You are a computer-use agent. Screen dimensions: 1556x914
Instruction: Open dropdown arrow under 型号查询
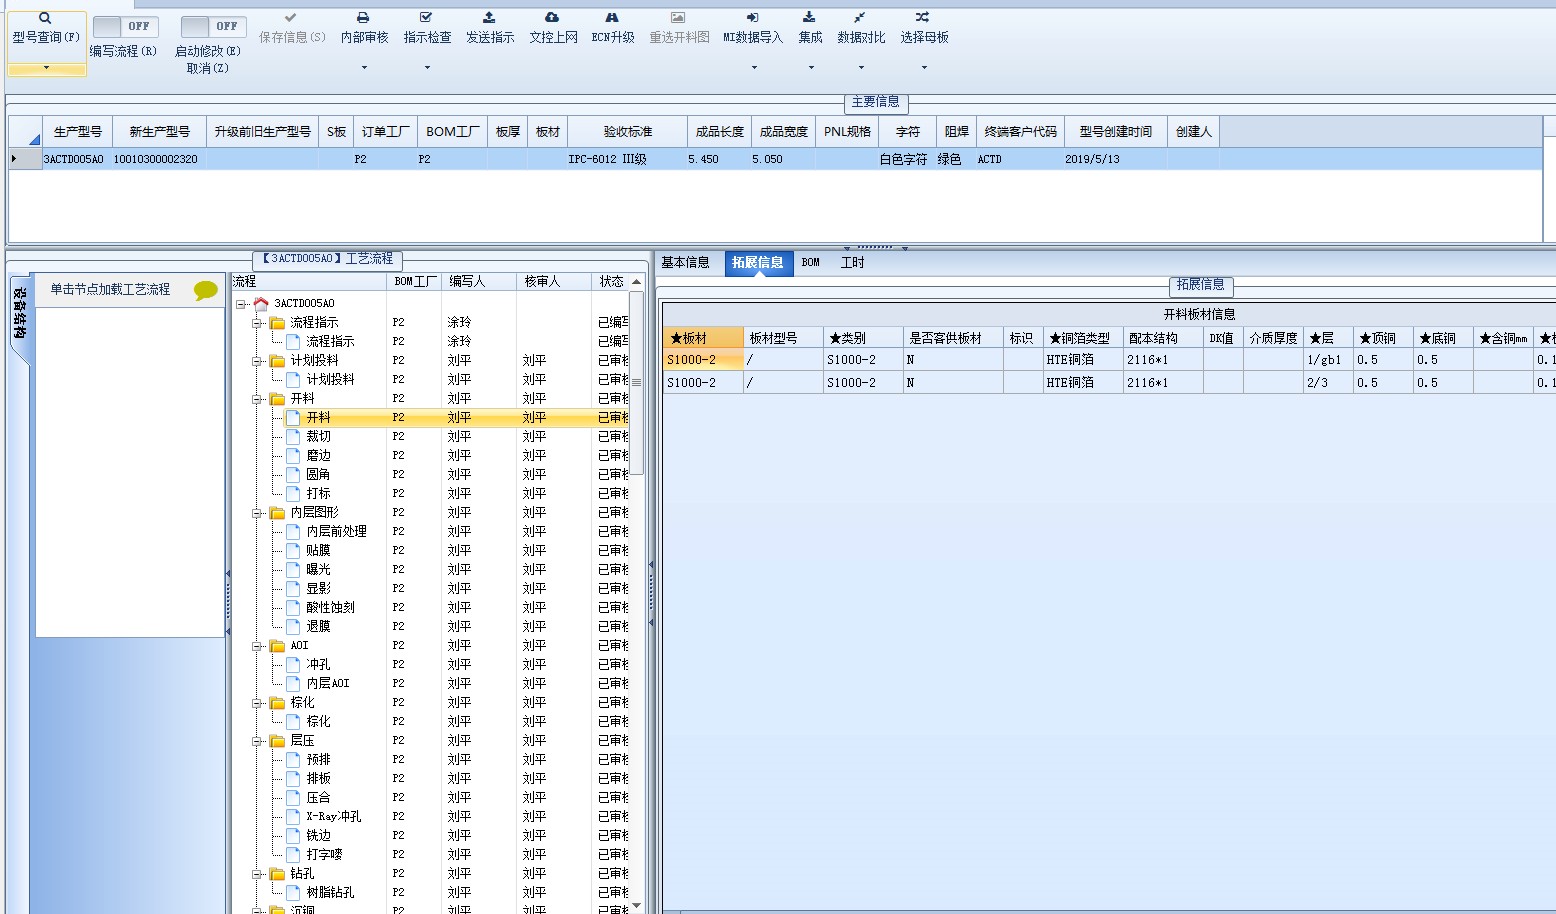[x=46, y=68]
